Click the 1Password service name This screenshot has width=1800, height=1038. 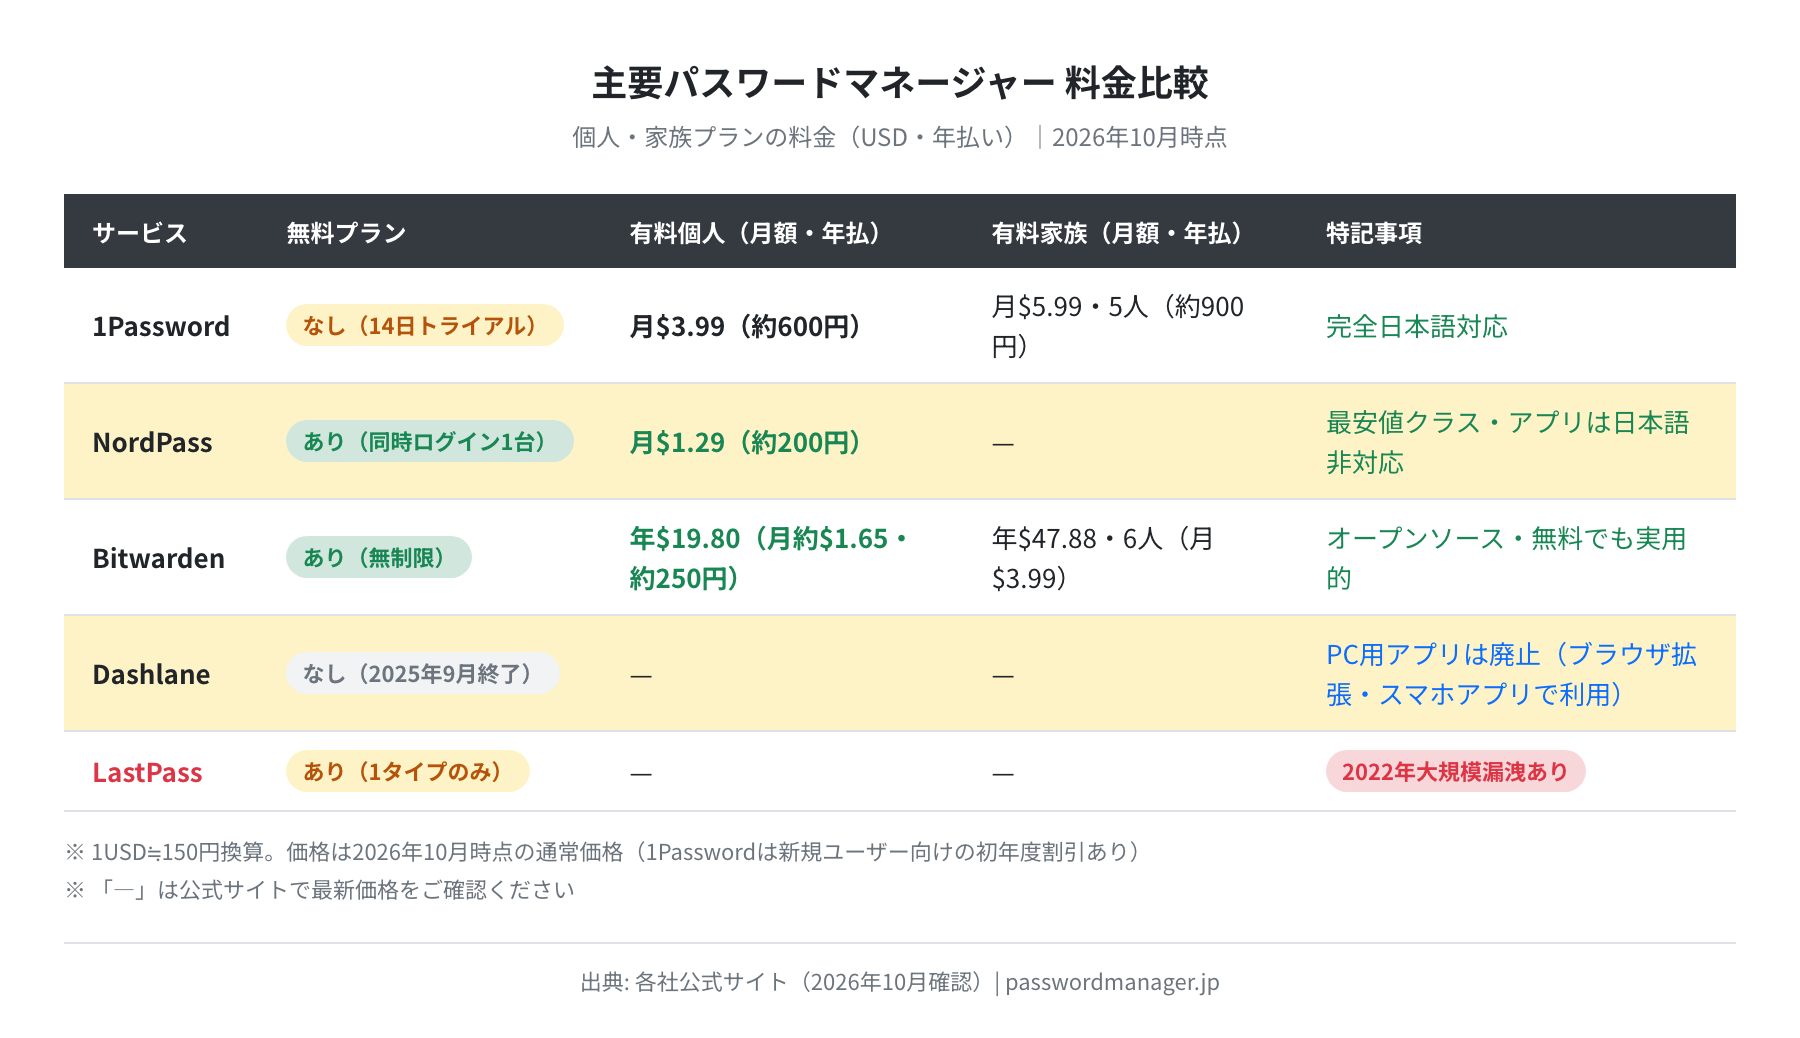click(x=161, y=326)
